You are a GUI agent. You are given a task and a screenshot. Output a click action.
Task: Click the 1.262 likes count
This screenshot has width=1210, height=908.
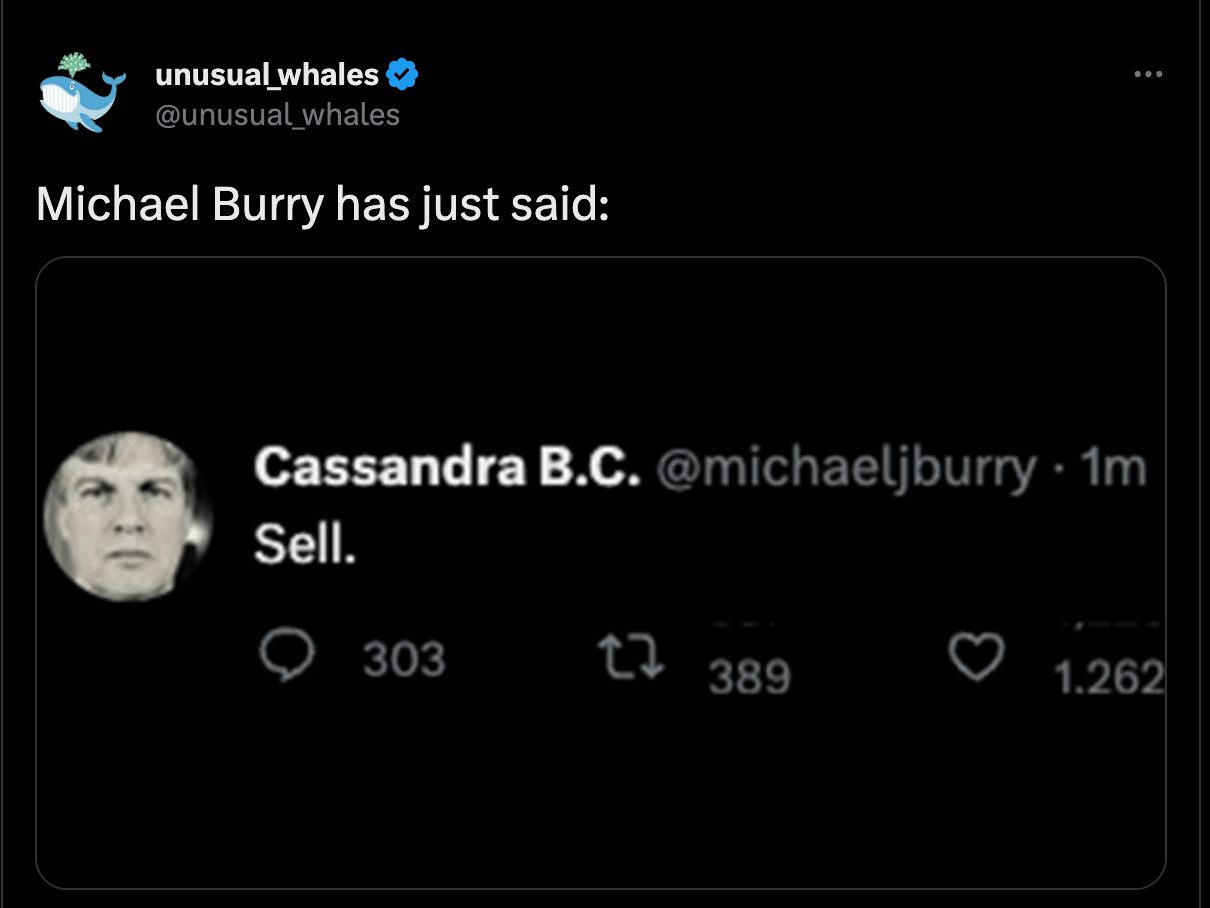point(1110,679)
